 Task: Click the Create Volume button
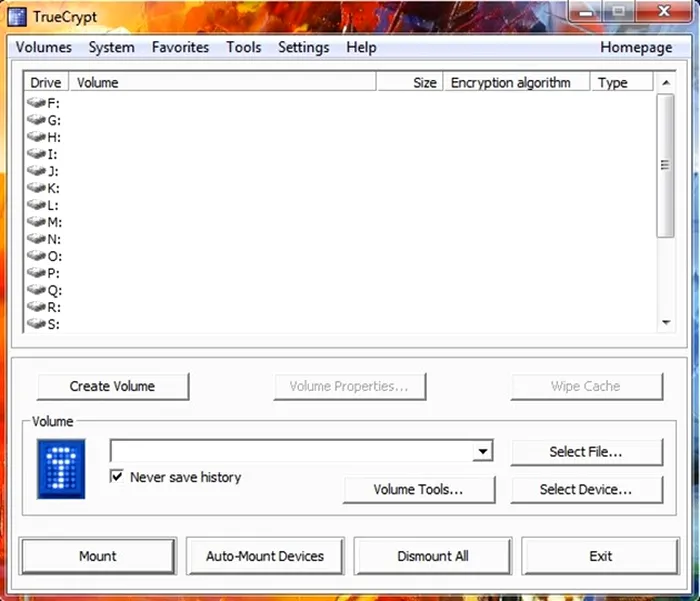[113, 386]
